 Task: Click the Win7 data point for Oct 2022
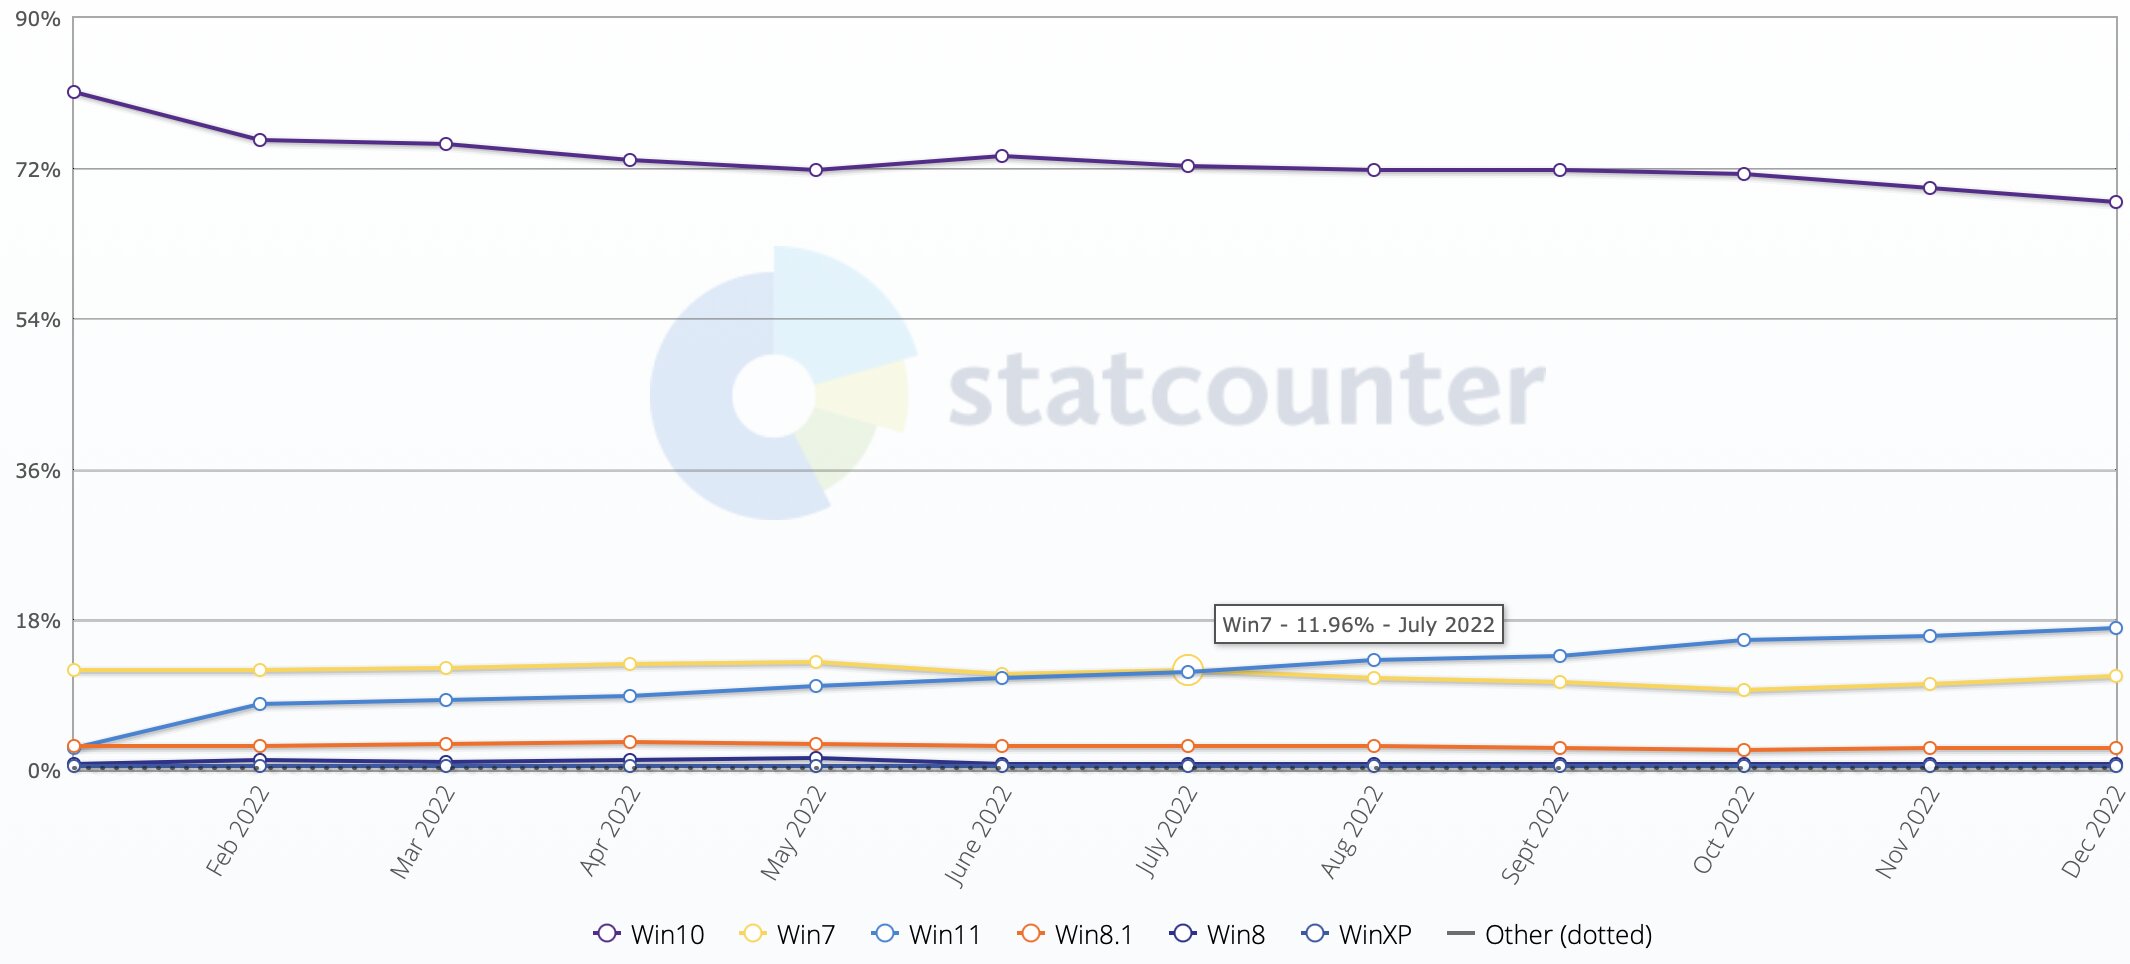pyautogui.click(x=1744, y=690)
